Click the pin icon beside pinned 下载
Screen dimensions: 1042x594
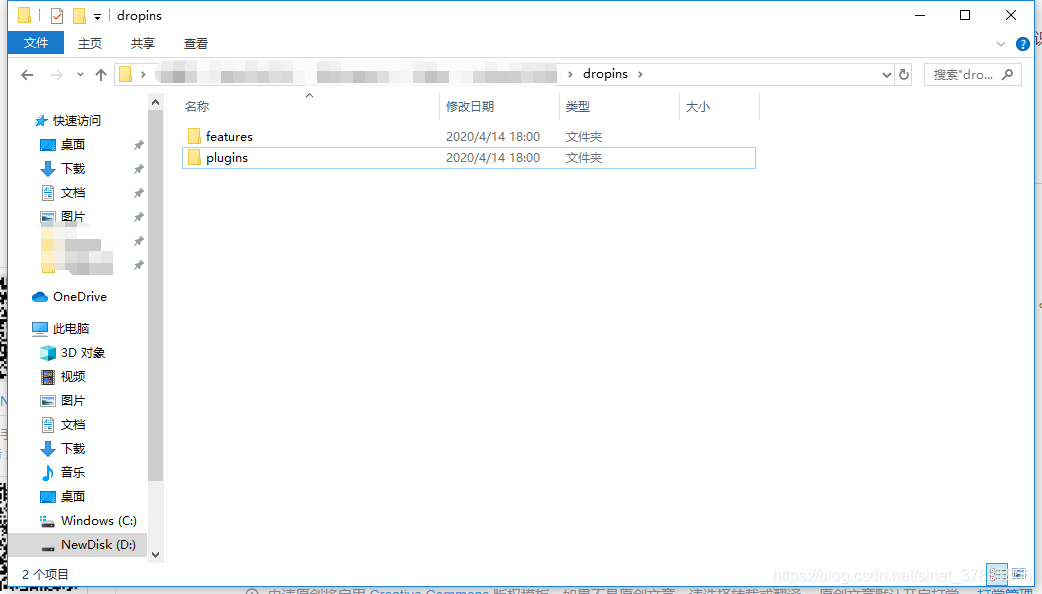tap(138, 169)
